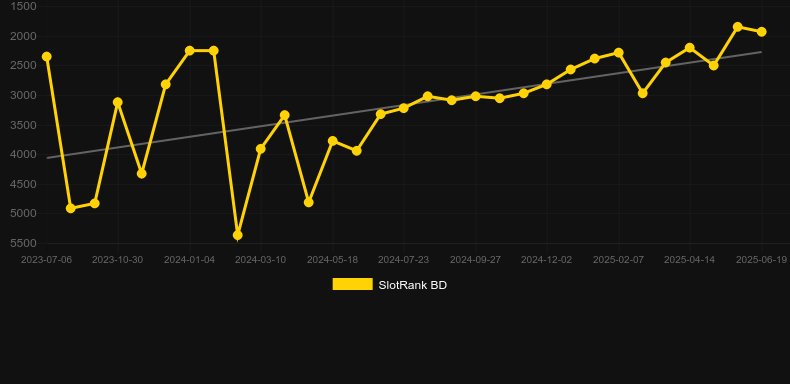This screenshot has width=790, height=384.
Task: Click the 3000 y-axis label
Action: pyautogui.click(x=23, y=95)
